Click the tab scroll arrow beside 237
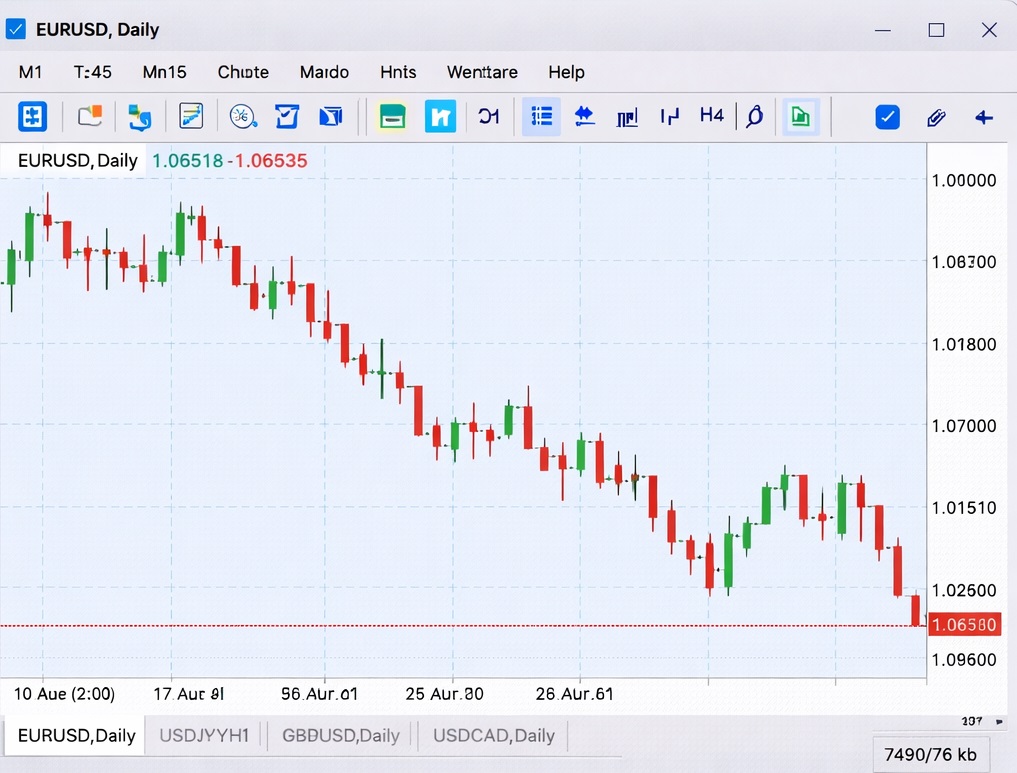This screenshot has height=773, width=1017. (999, 722)
